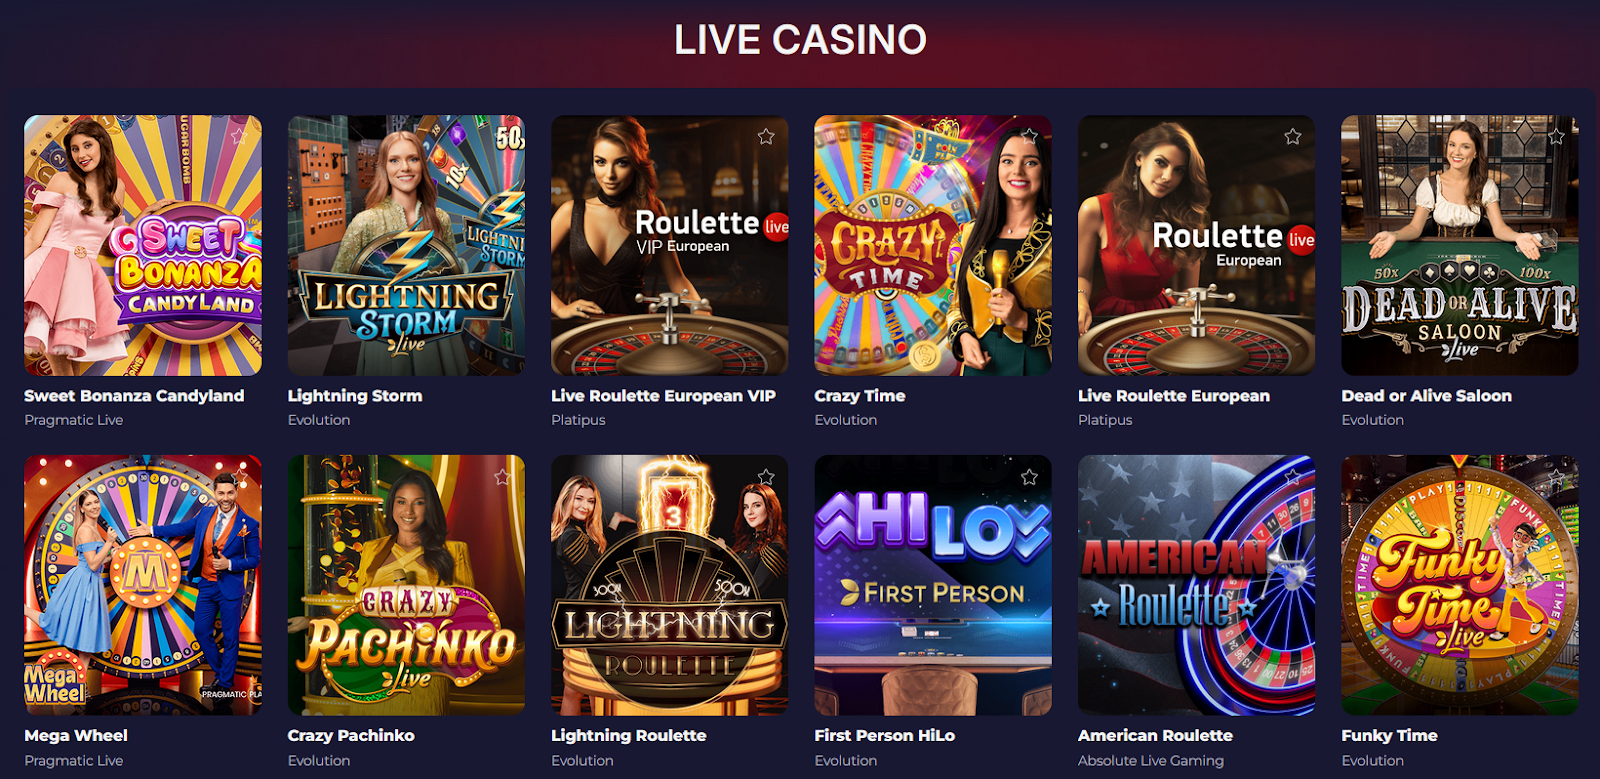Image resolution: width=1600 pixels, height=779 pixels.
Task: Favorite star on Crazy Pachinko tile
Action: tap(502, 477)
